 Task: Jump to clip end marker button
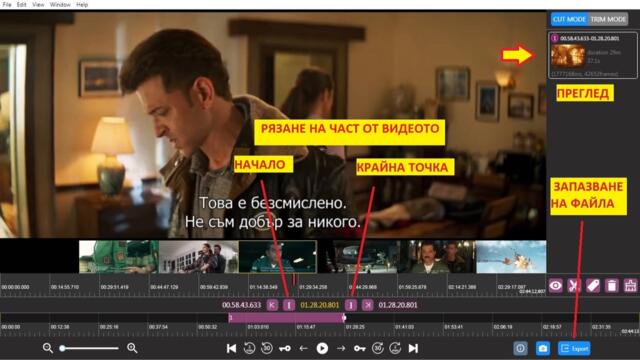point(368,305)
